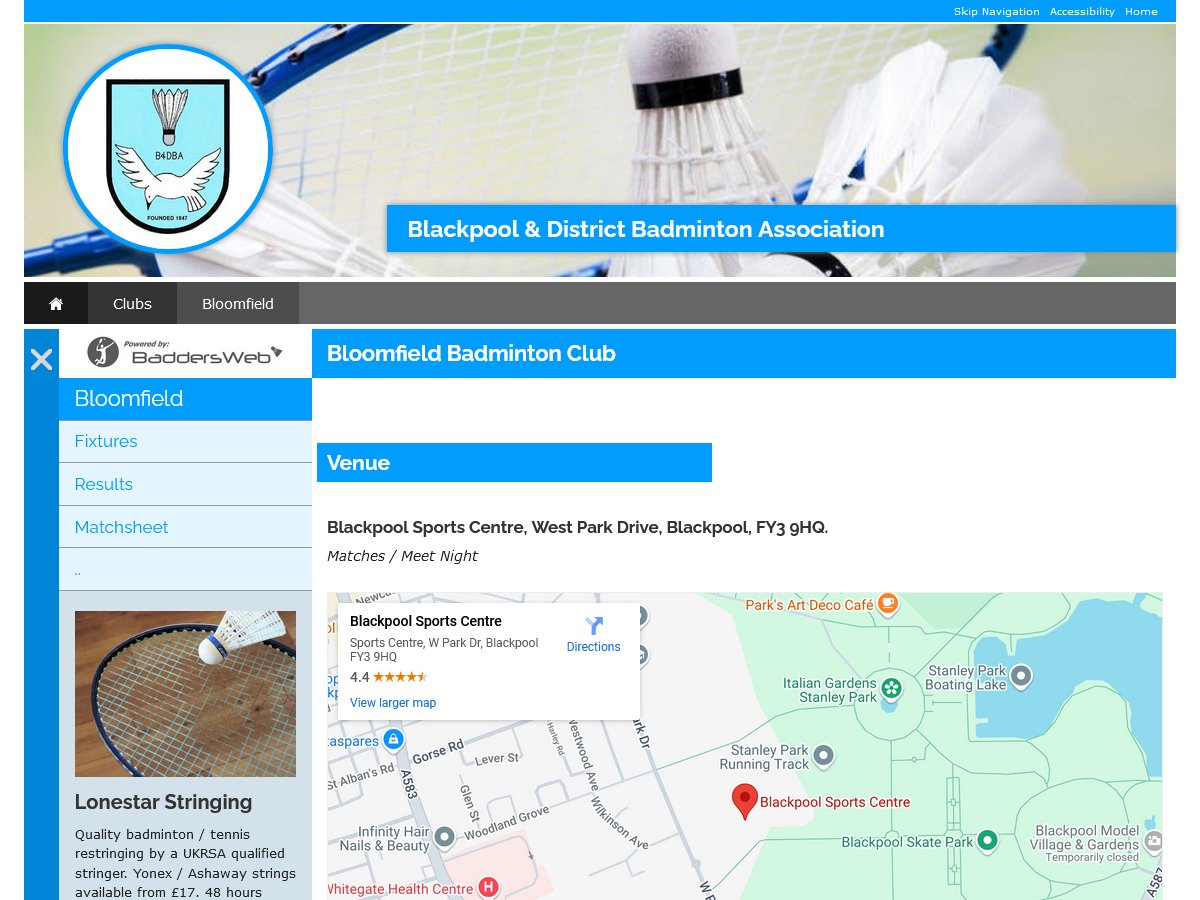Viewport: 1200px width, 900px height.
Task: Click the Park's Art Deco Café marker icon
Action: [x=888, y=604]
